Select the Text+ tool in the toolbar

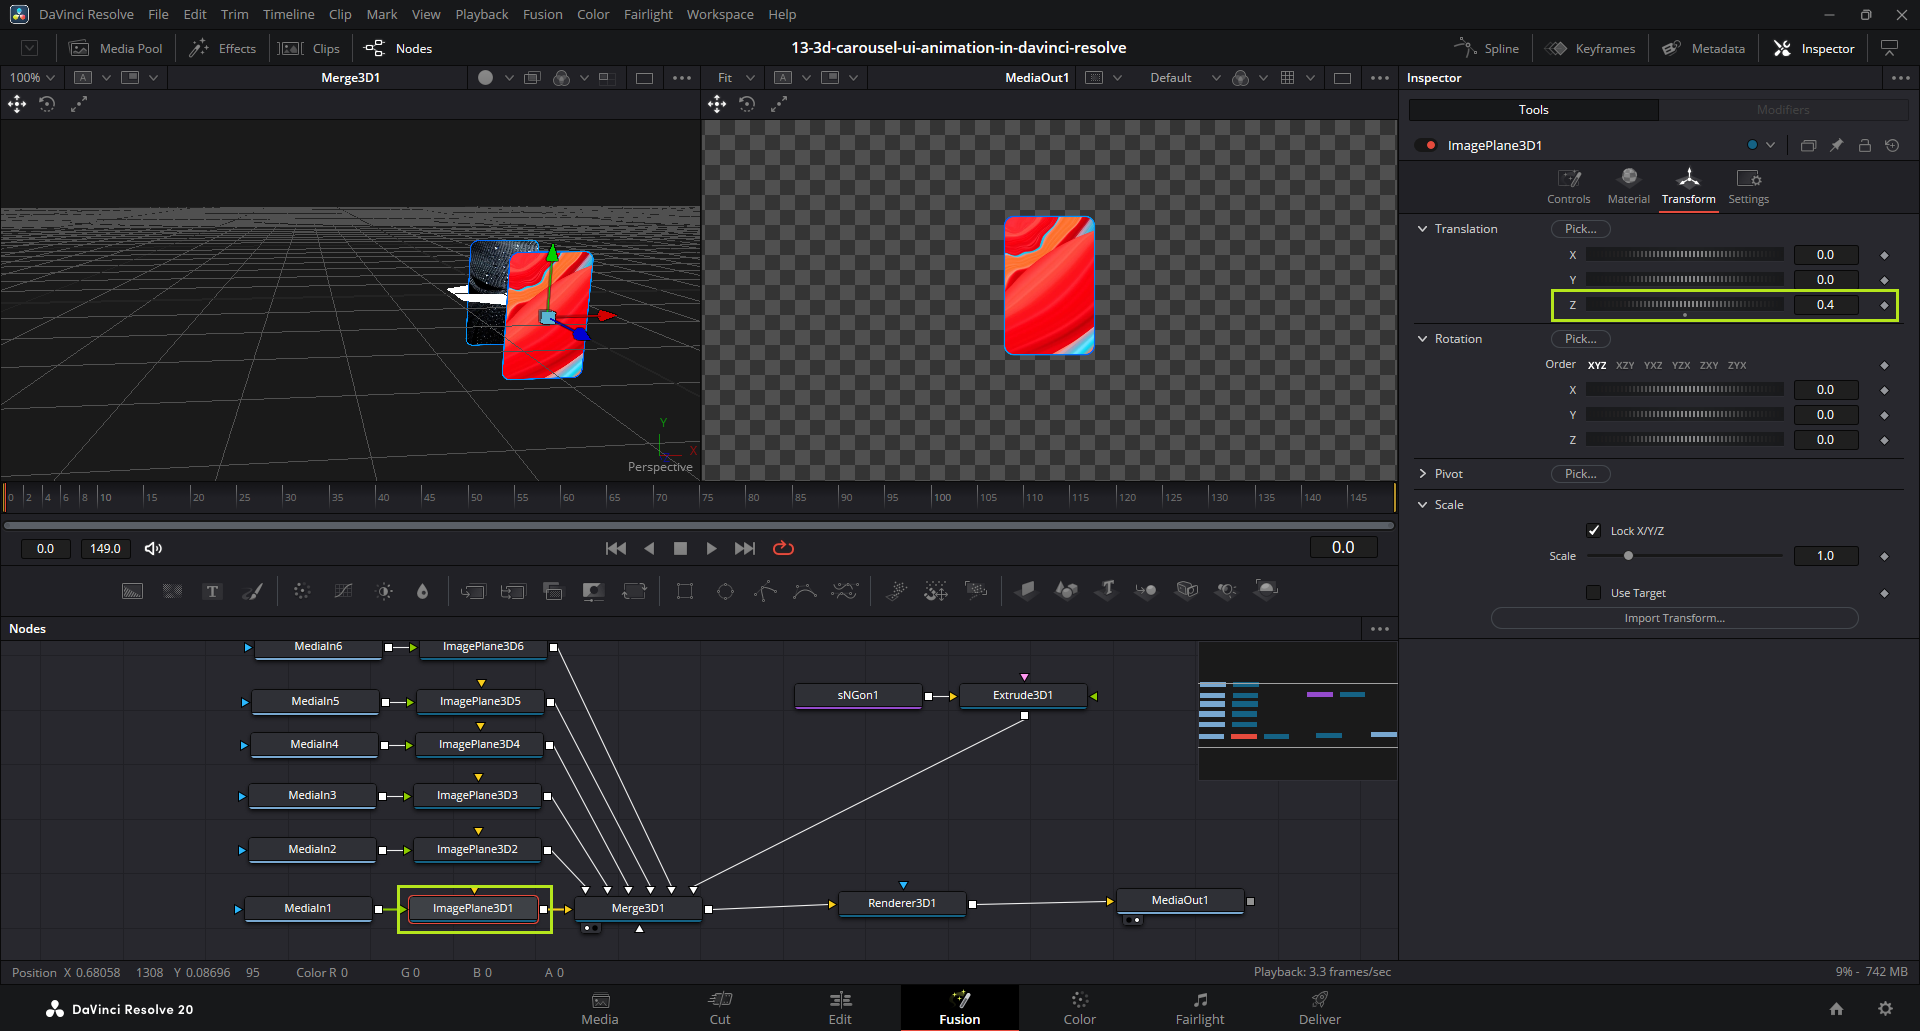tap(212, 591)
